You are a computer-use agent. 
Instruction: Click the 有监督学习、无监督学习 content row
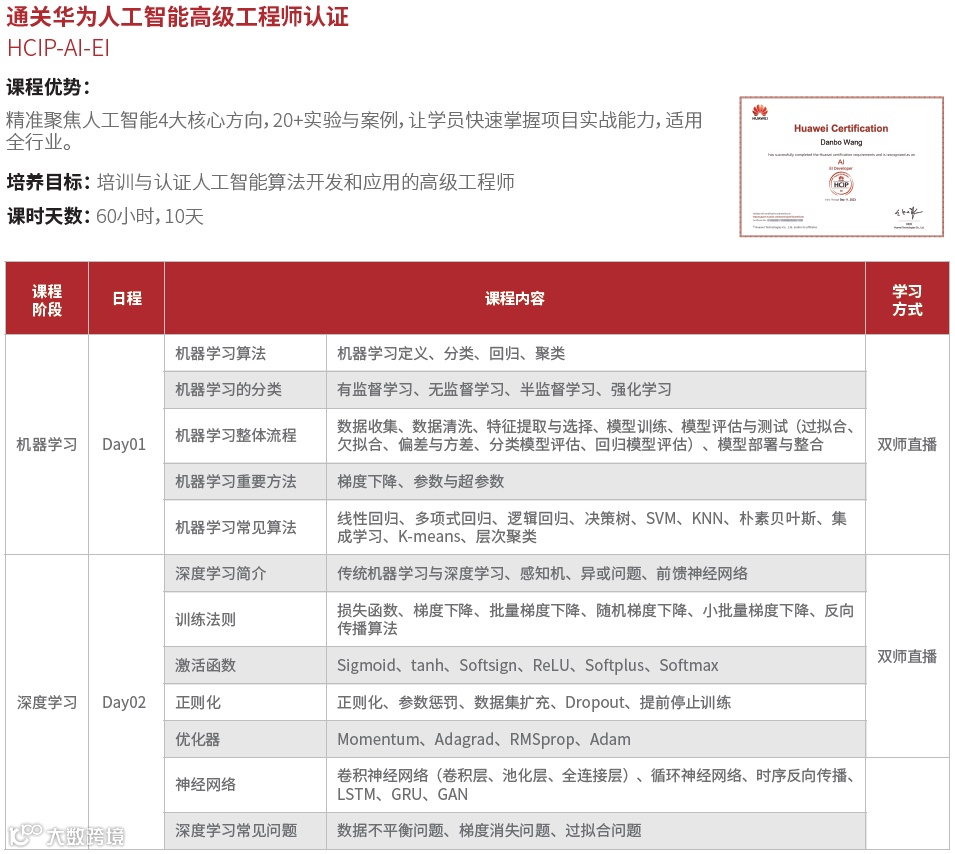[x=596, y=390]
